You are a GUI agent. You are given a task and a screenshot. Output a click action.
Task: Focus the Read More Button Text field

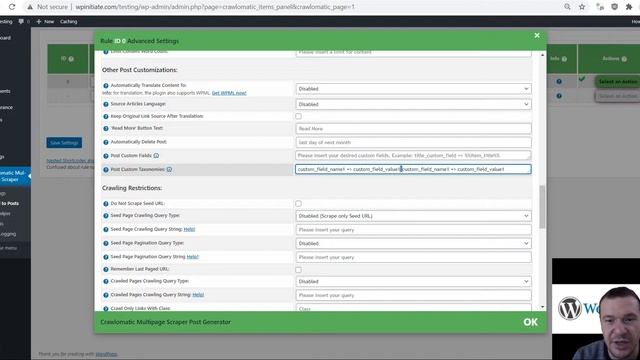[413, 129]
